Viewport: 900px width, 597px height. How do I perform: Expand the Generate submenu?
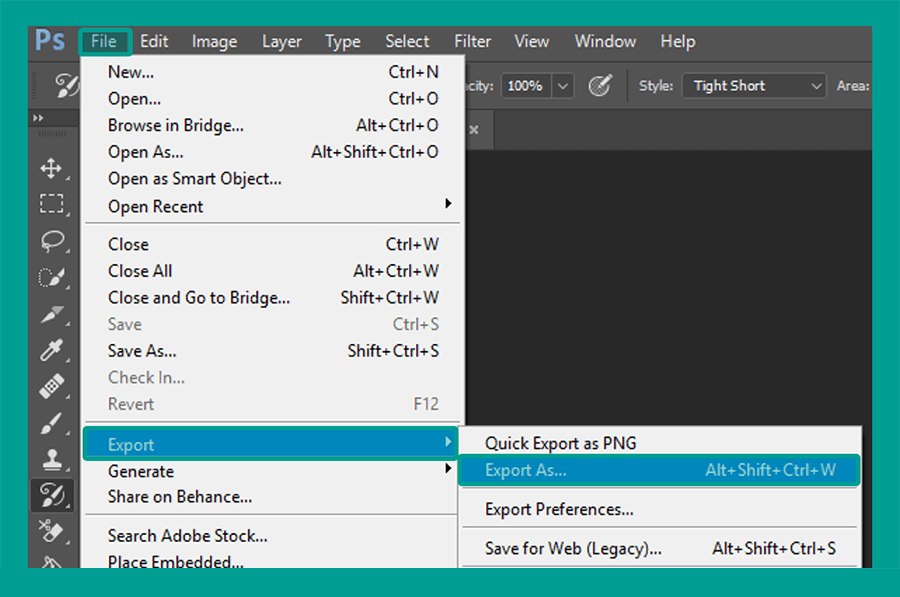pyautogui.click(x=270, y=471)
